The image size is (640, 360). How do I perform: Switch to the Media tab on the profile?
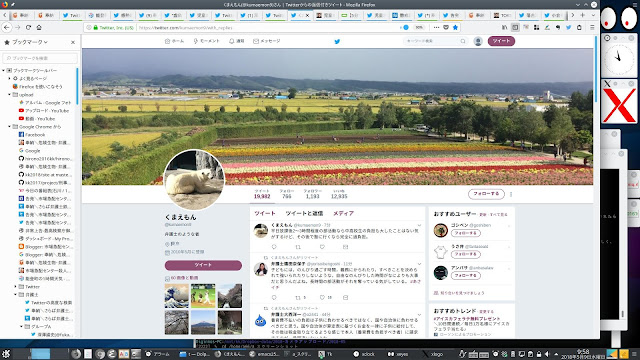[343, 213]
